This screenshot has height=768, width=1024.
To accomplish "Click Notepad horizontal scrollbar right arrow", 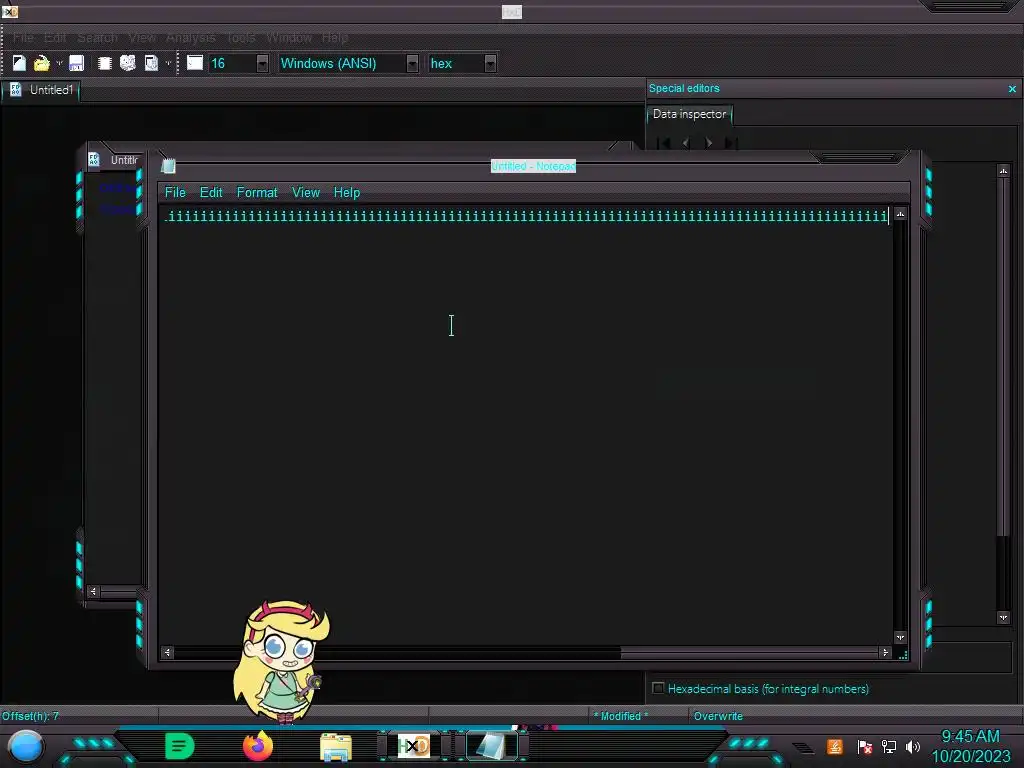I will coord(886,652).
